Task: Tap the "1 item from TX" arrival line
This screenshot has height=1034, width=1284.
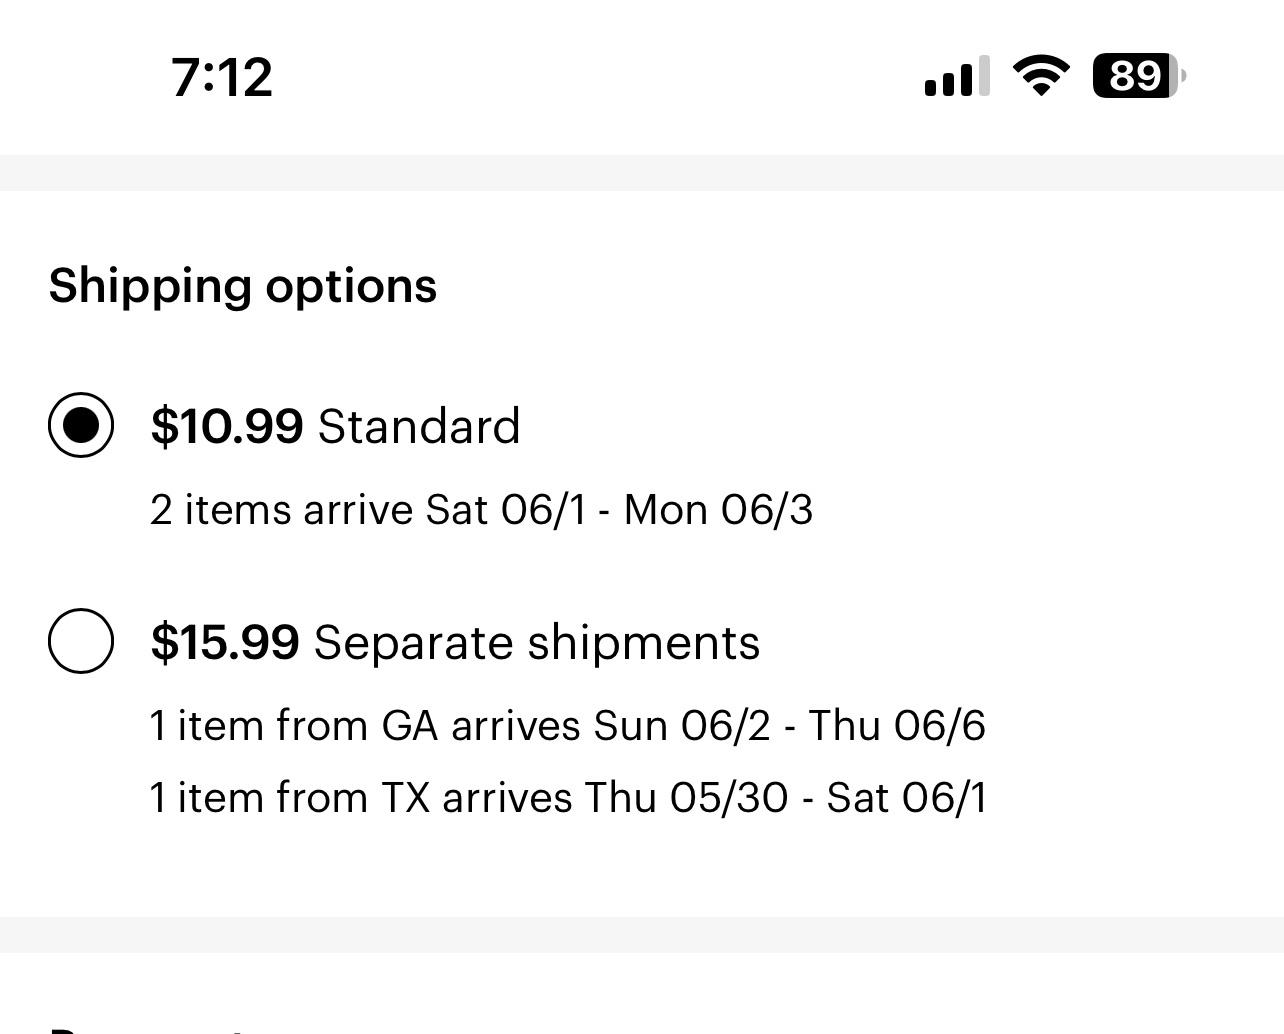Action: click(x=290, y=798)
